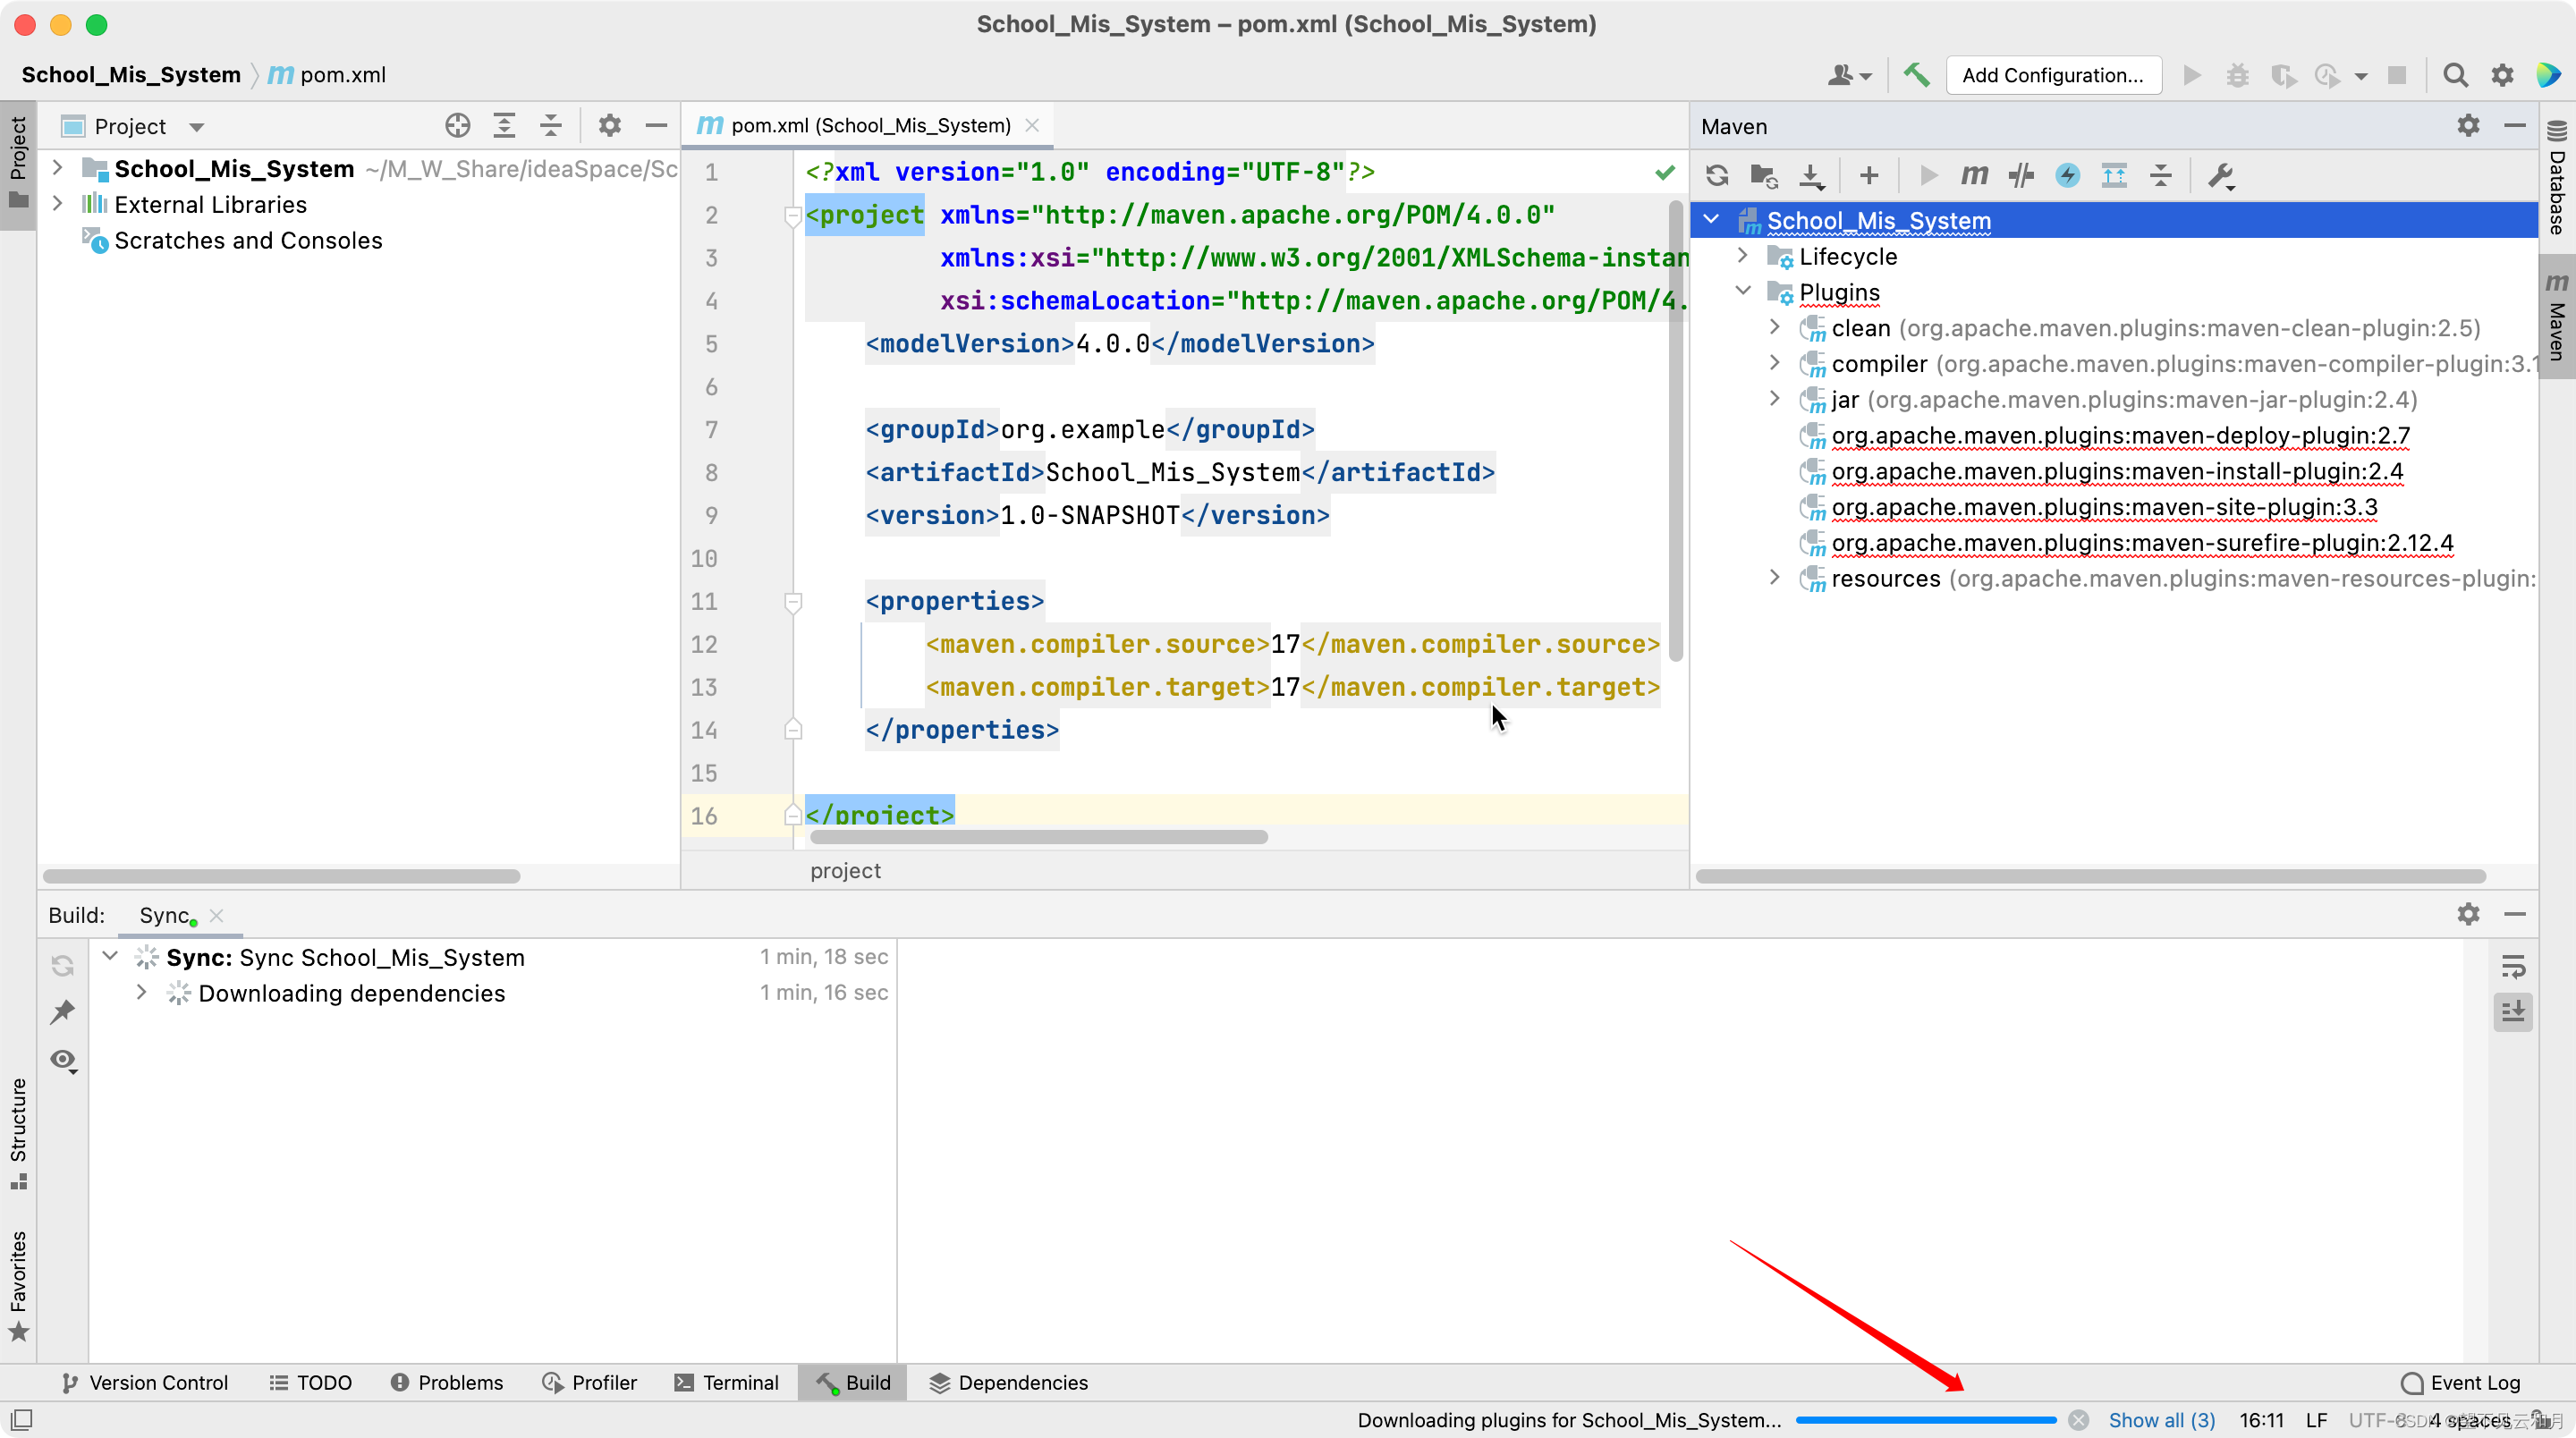Image resolution: width=2576 pixels, height=1438 pixels.
Task: Expand all in Project panel
Action: [504, 126]
